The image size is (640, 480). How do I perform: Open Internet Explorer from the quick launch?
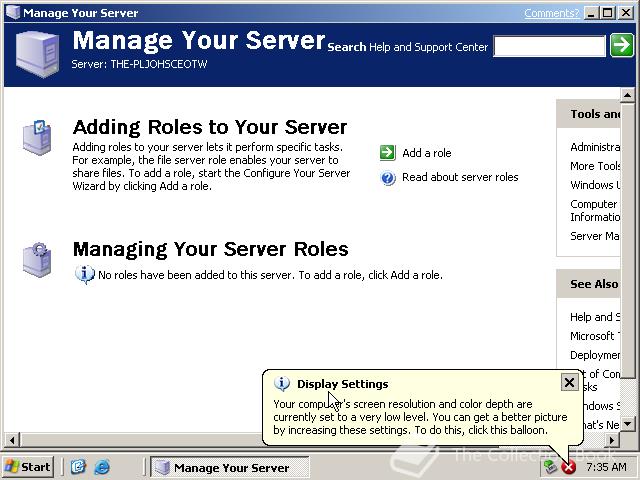[102, 467]
